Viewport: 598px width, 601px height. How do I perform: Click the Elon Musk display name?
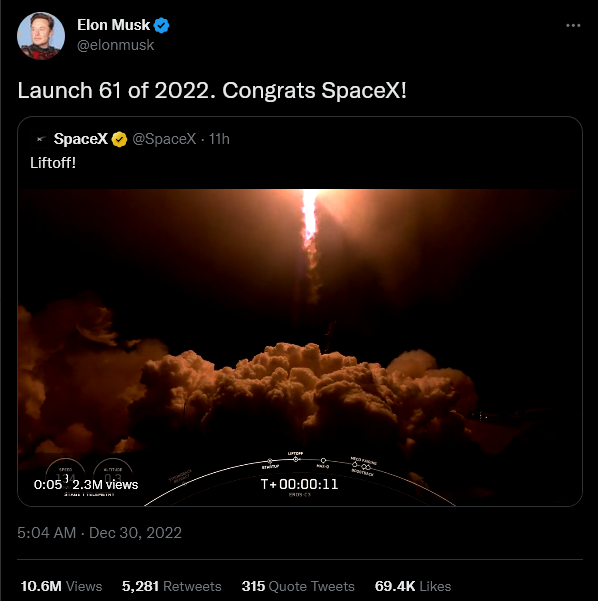(113, 25)
